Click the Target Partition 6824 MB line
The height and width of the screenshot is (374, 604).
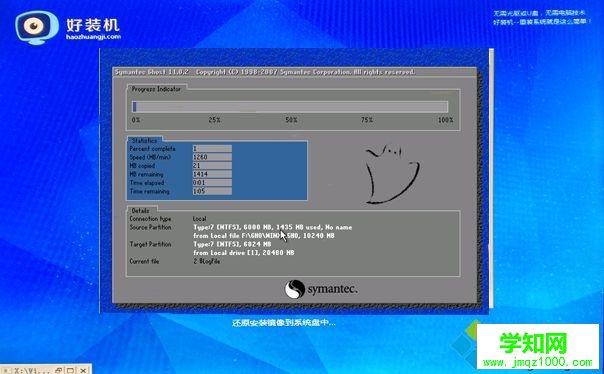coord(232,244)
